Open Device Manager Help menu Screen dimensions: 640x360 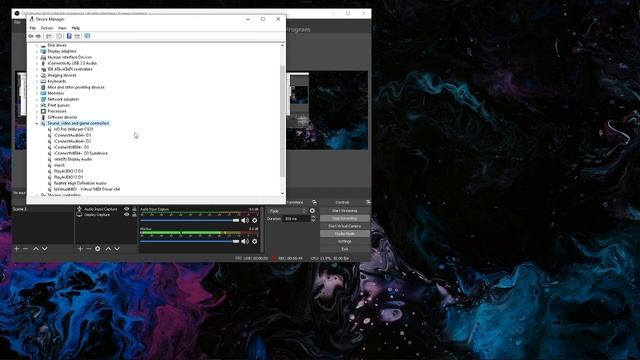click(76, 28)
